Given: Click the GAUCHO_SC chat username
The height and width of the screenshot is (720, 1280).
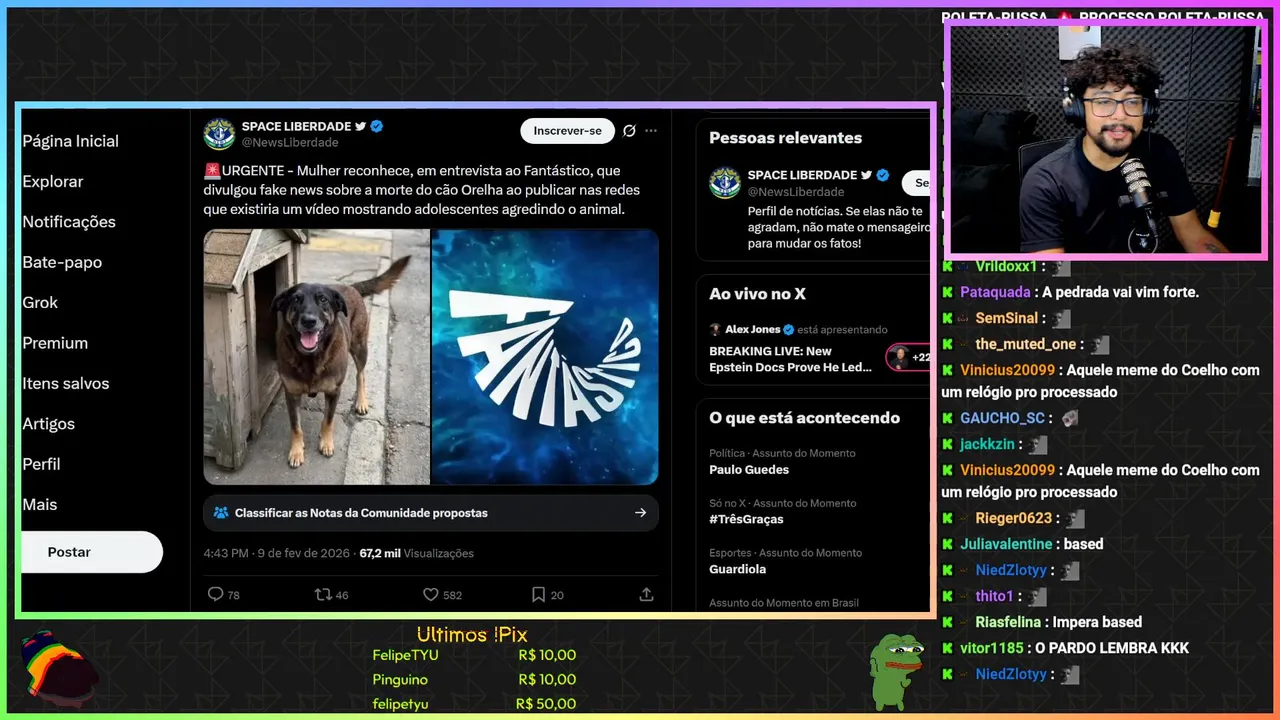Looking at the screenshot, I should [x=1002, y=418].
